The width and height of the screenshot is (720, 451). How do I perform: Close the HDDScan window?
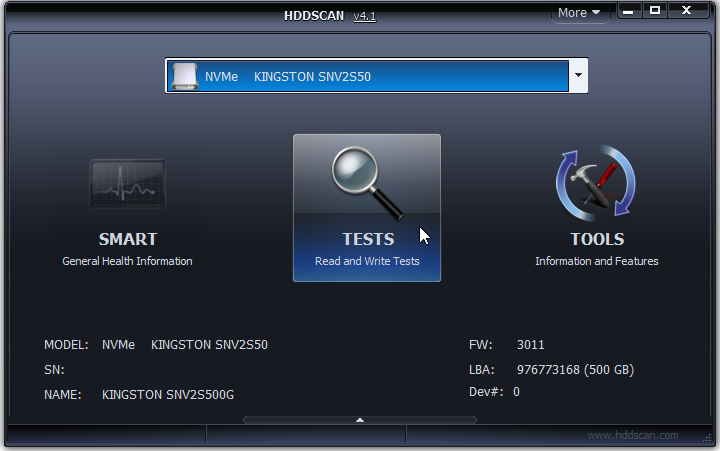[686, 11]
